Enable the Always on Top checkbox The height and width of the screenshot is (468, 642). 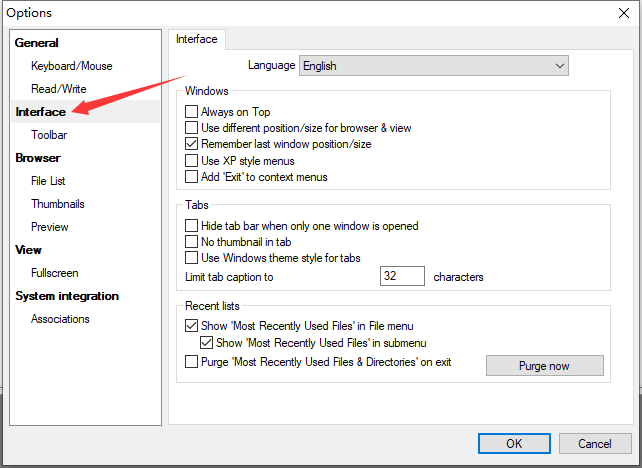[192, 113]
